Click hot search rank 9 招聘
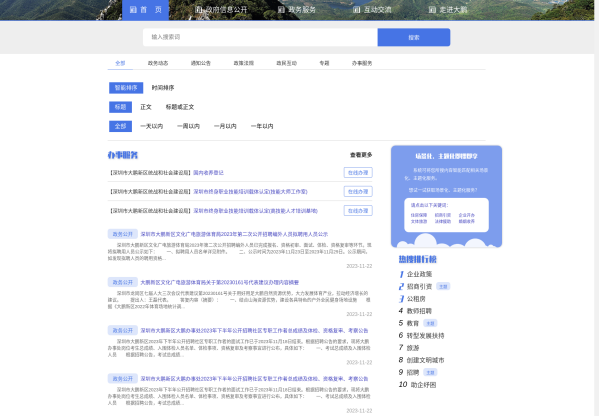The width and height of the screenshot is (599, 416). [x=413, y=372]
